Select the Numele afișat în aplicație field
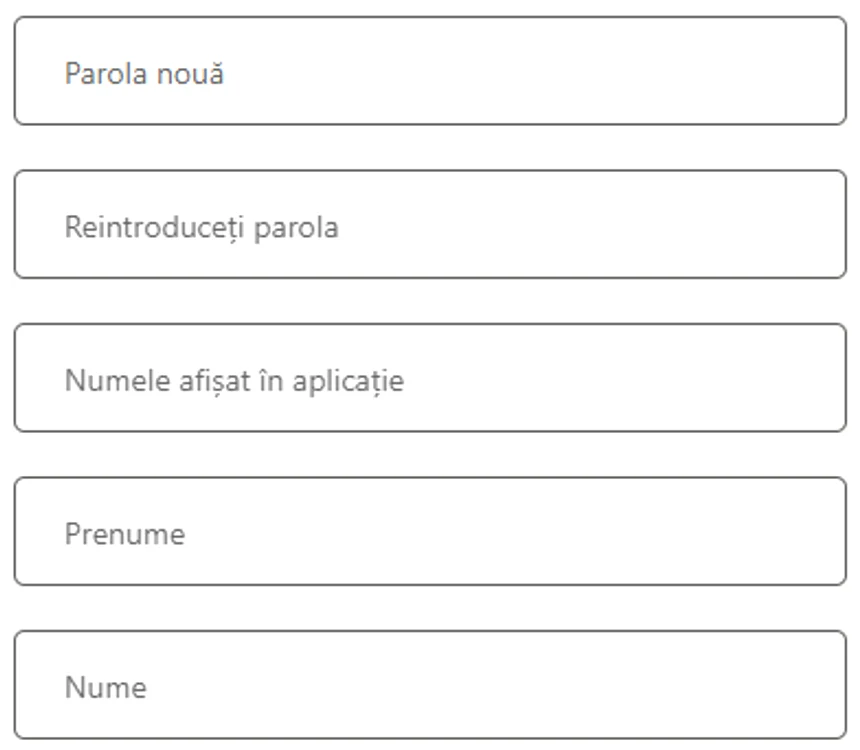The width and height of the screenshot is (860, 750). pos(430,378)
